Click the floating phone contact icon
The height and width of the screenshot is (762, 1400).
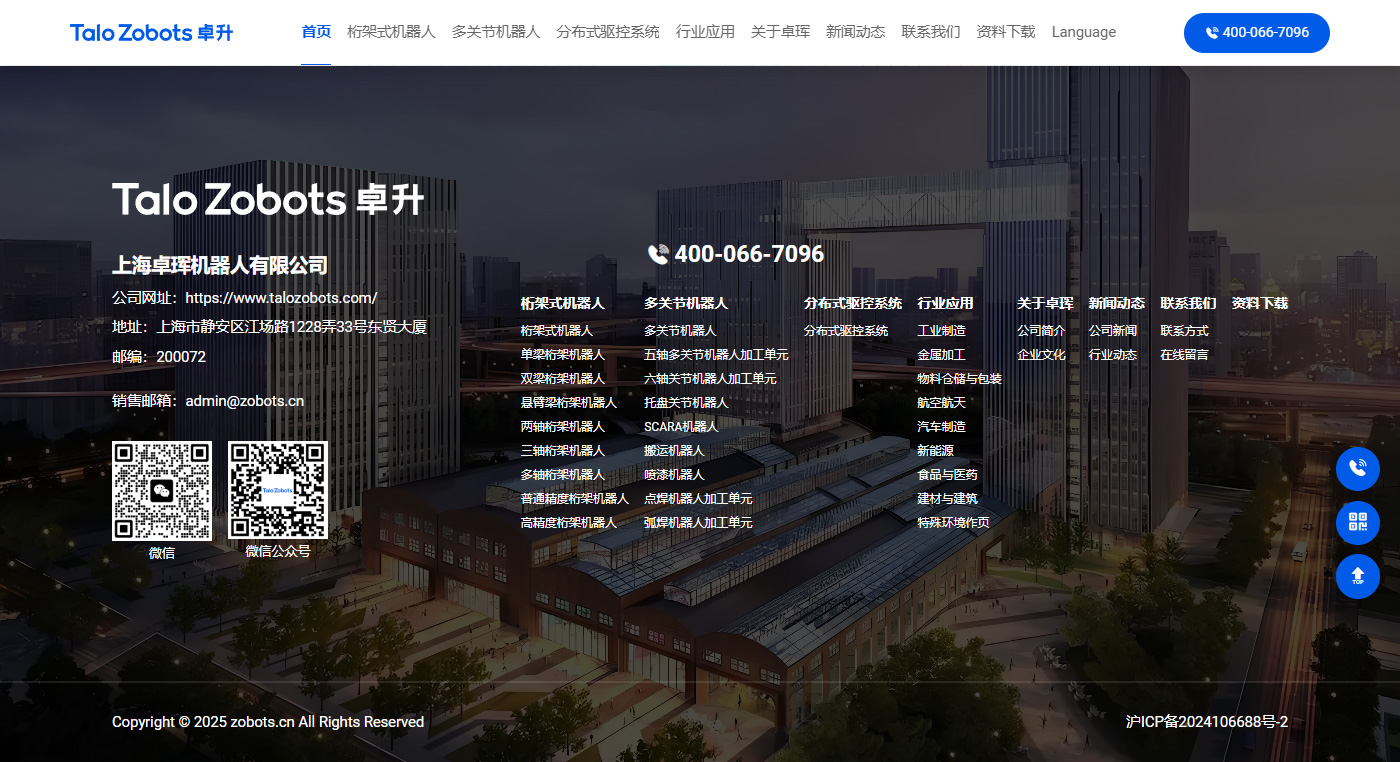click(1357, 468)
